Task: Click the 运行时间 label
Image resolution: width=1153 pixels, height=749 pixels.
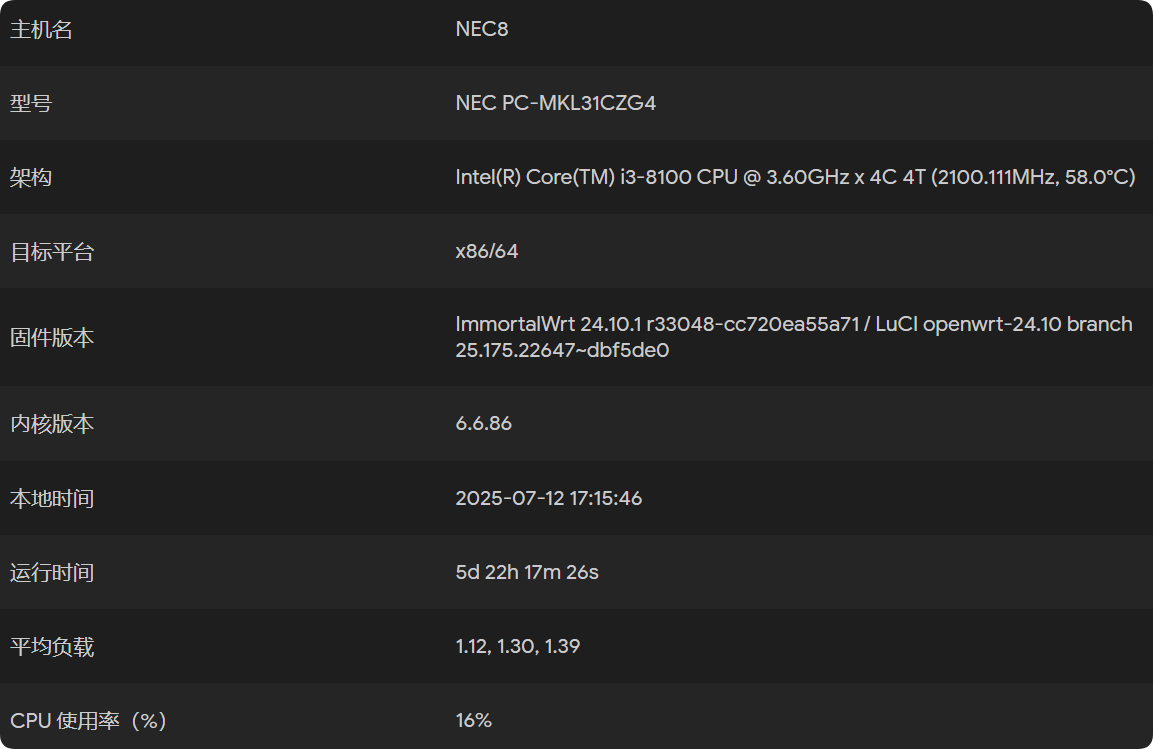Action: click(52, 573)
